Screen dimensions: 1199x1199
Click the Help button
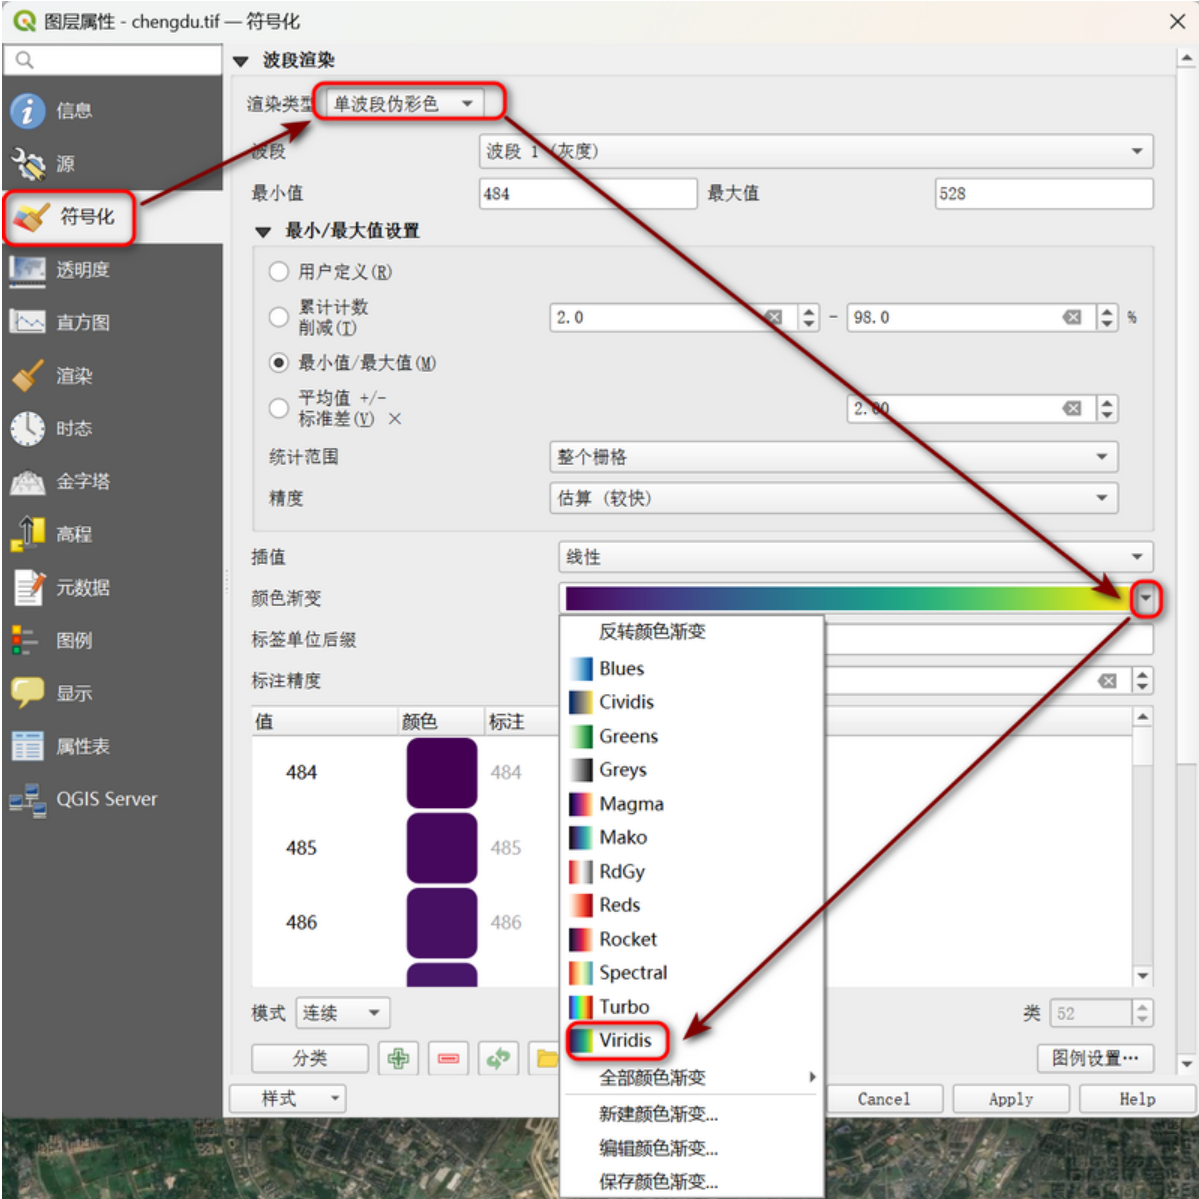click(1137, 1099)
